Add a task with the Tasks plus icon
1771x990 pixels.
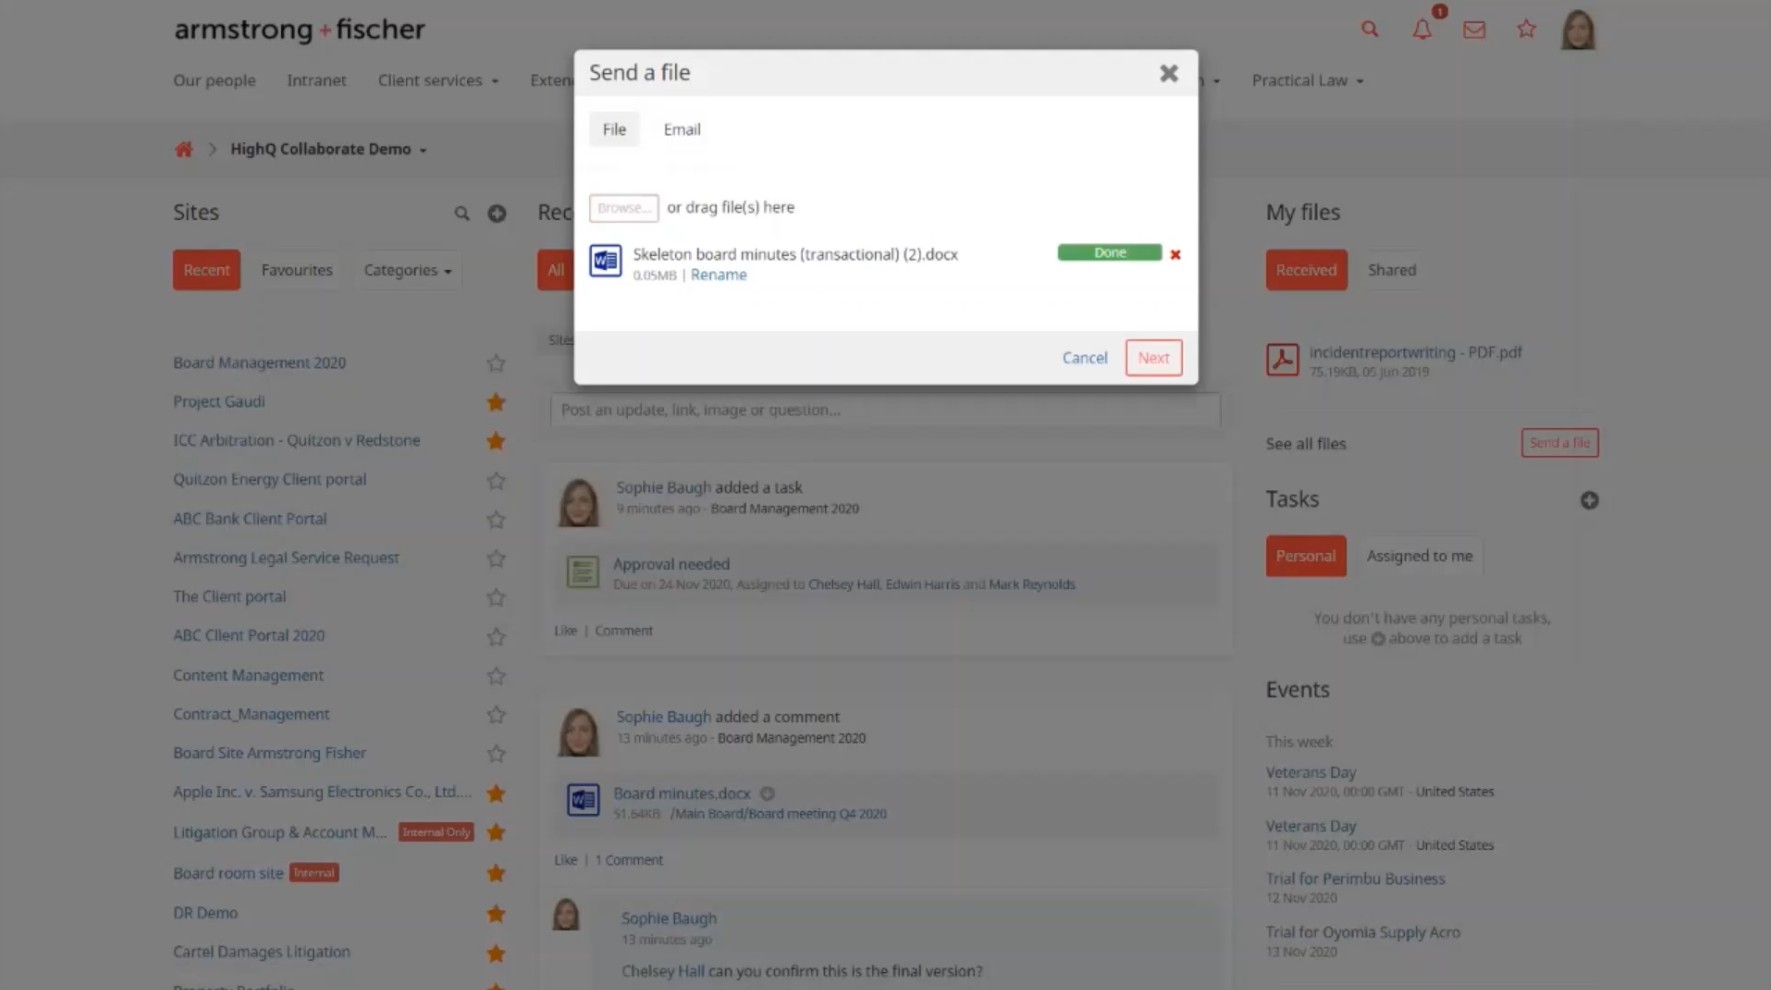1588,500
